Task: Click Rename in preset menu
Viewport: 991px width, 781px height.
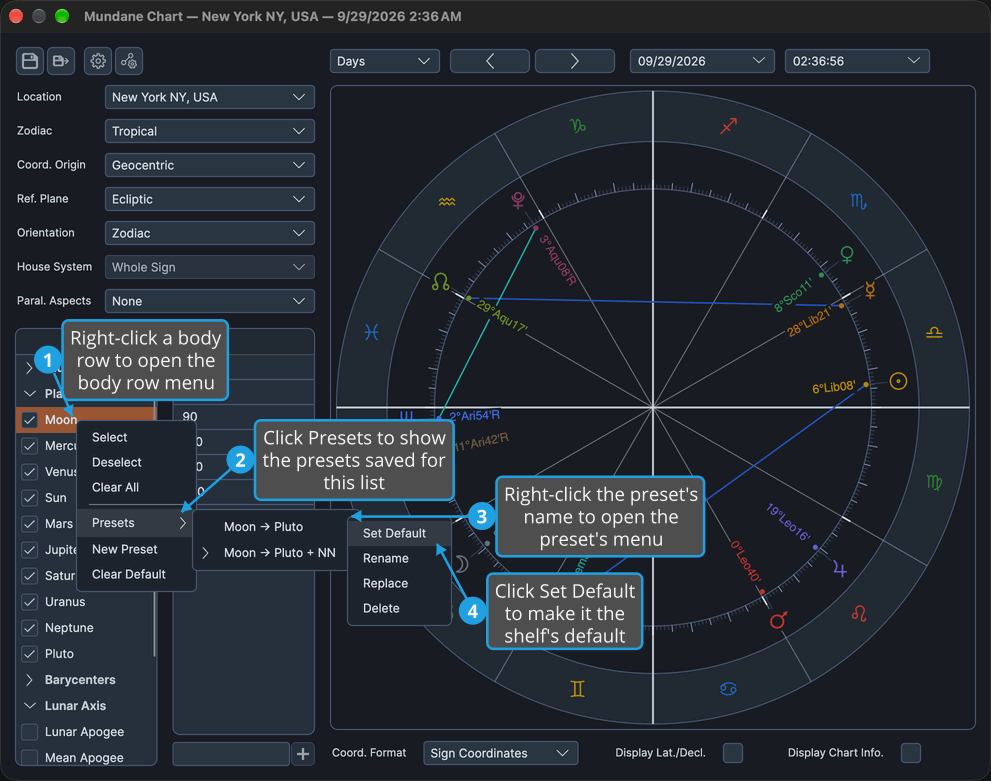Action: pos(399,559)
